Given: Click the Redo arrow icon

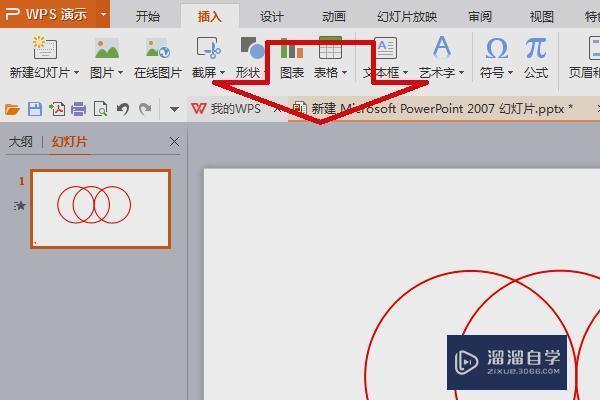Looking at the screenshot, I should click(145, 109).
